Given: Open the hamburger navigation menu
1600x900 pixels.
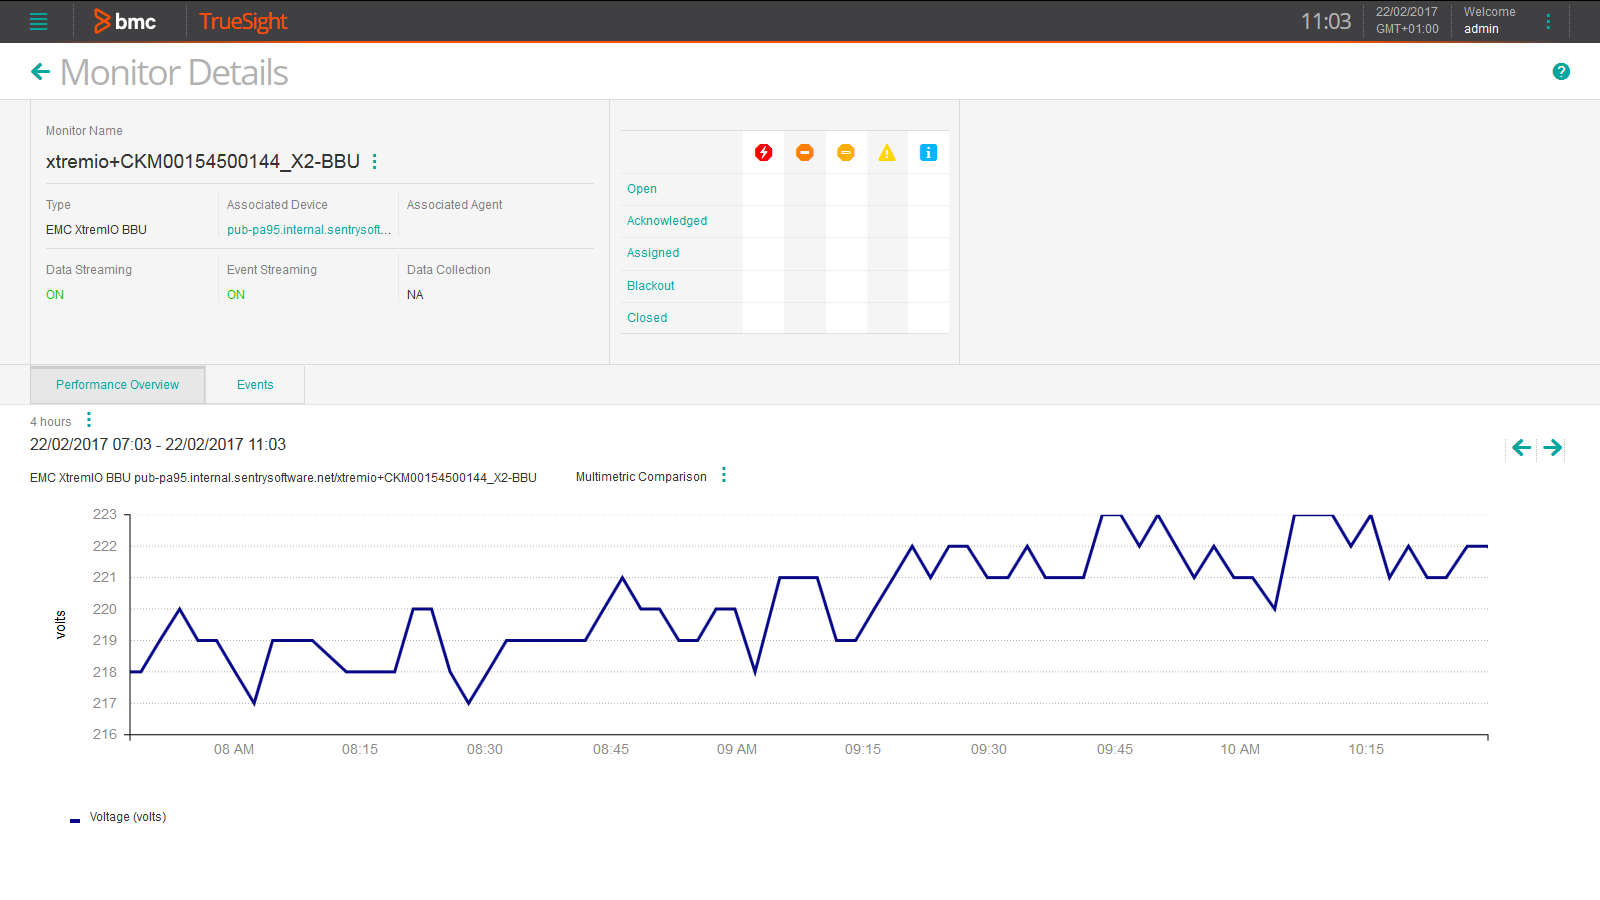Looking at the screenshot, I should 39,21.
